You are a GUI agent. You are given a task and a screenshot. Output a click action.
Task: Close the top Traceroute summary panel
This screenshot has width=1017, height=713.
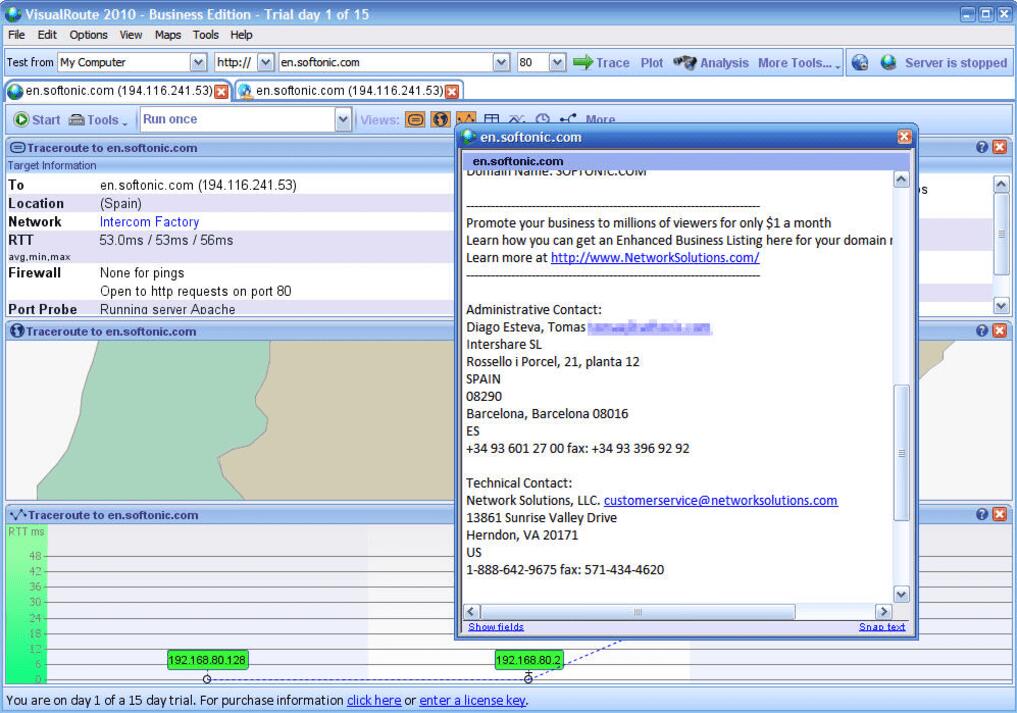999,147
